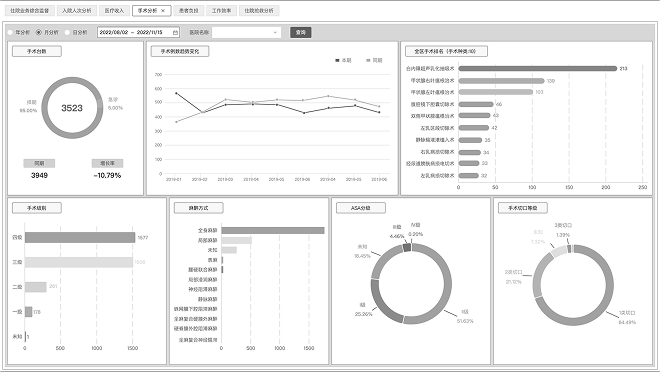The width and height of the screenshot is (660, 372).
Task: Click the 手术台数 panel title button
Action: tap(37, 51)
